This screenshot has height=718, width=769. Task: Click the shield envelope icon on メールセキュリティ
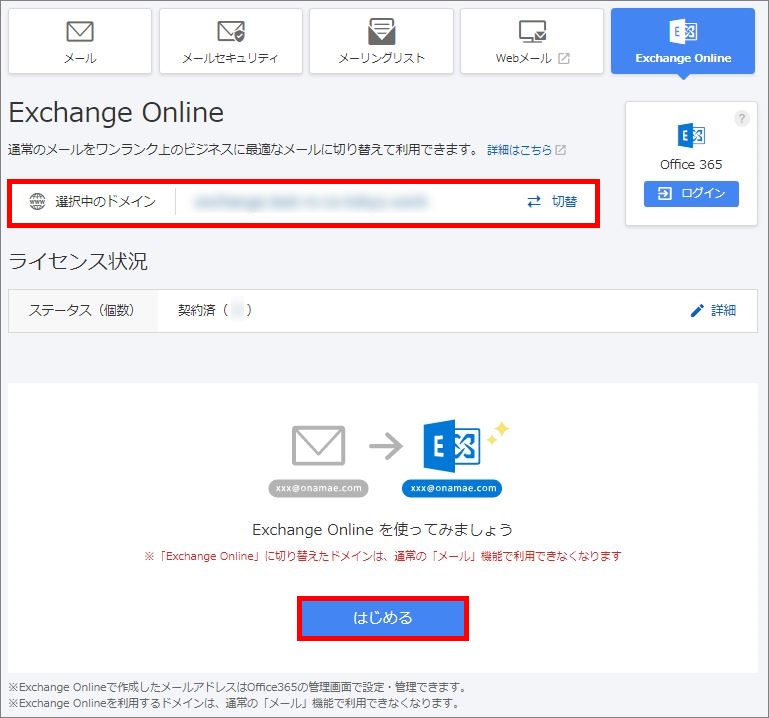(231, 31)
